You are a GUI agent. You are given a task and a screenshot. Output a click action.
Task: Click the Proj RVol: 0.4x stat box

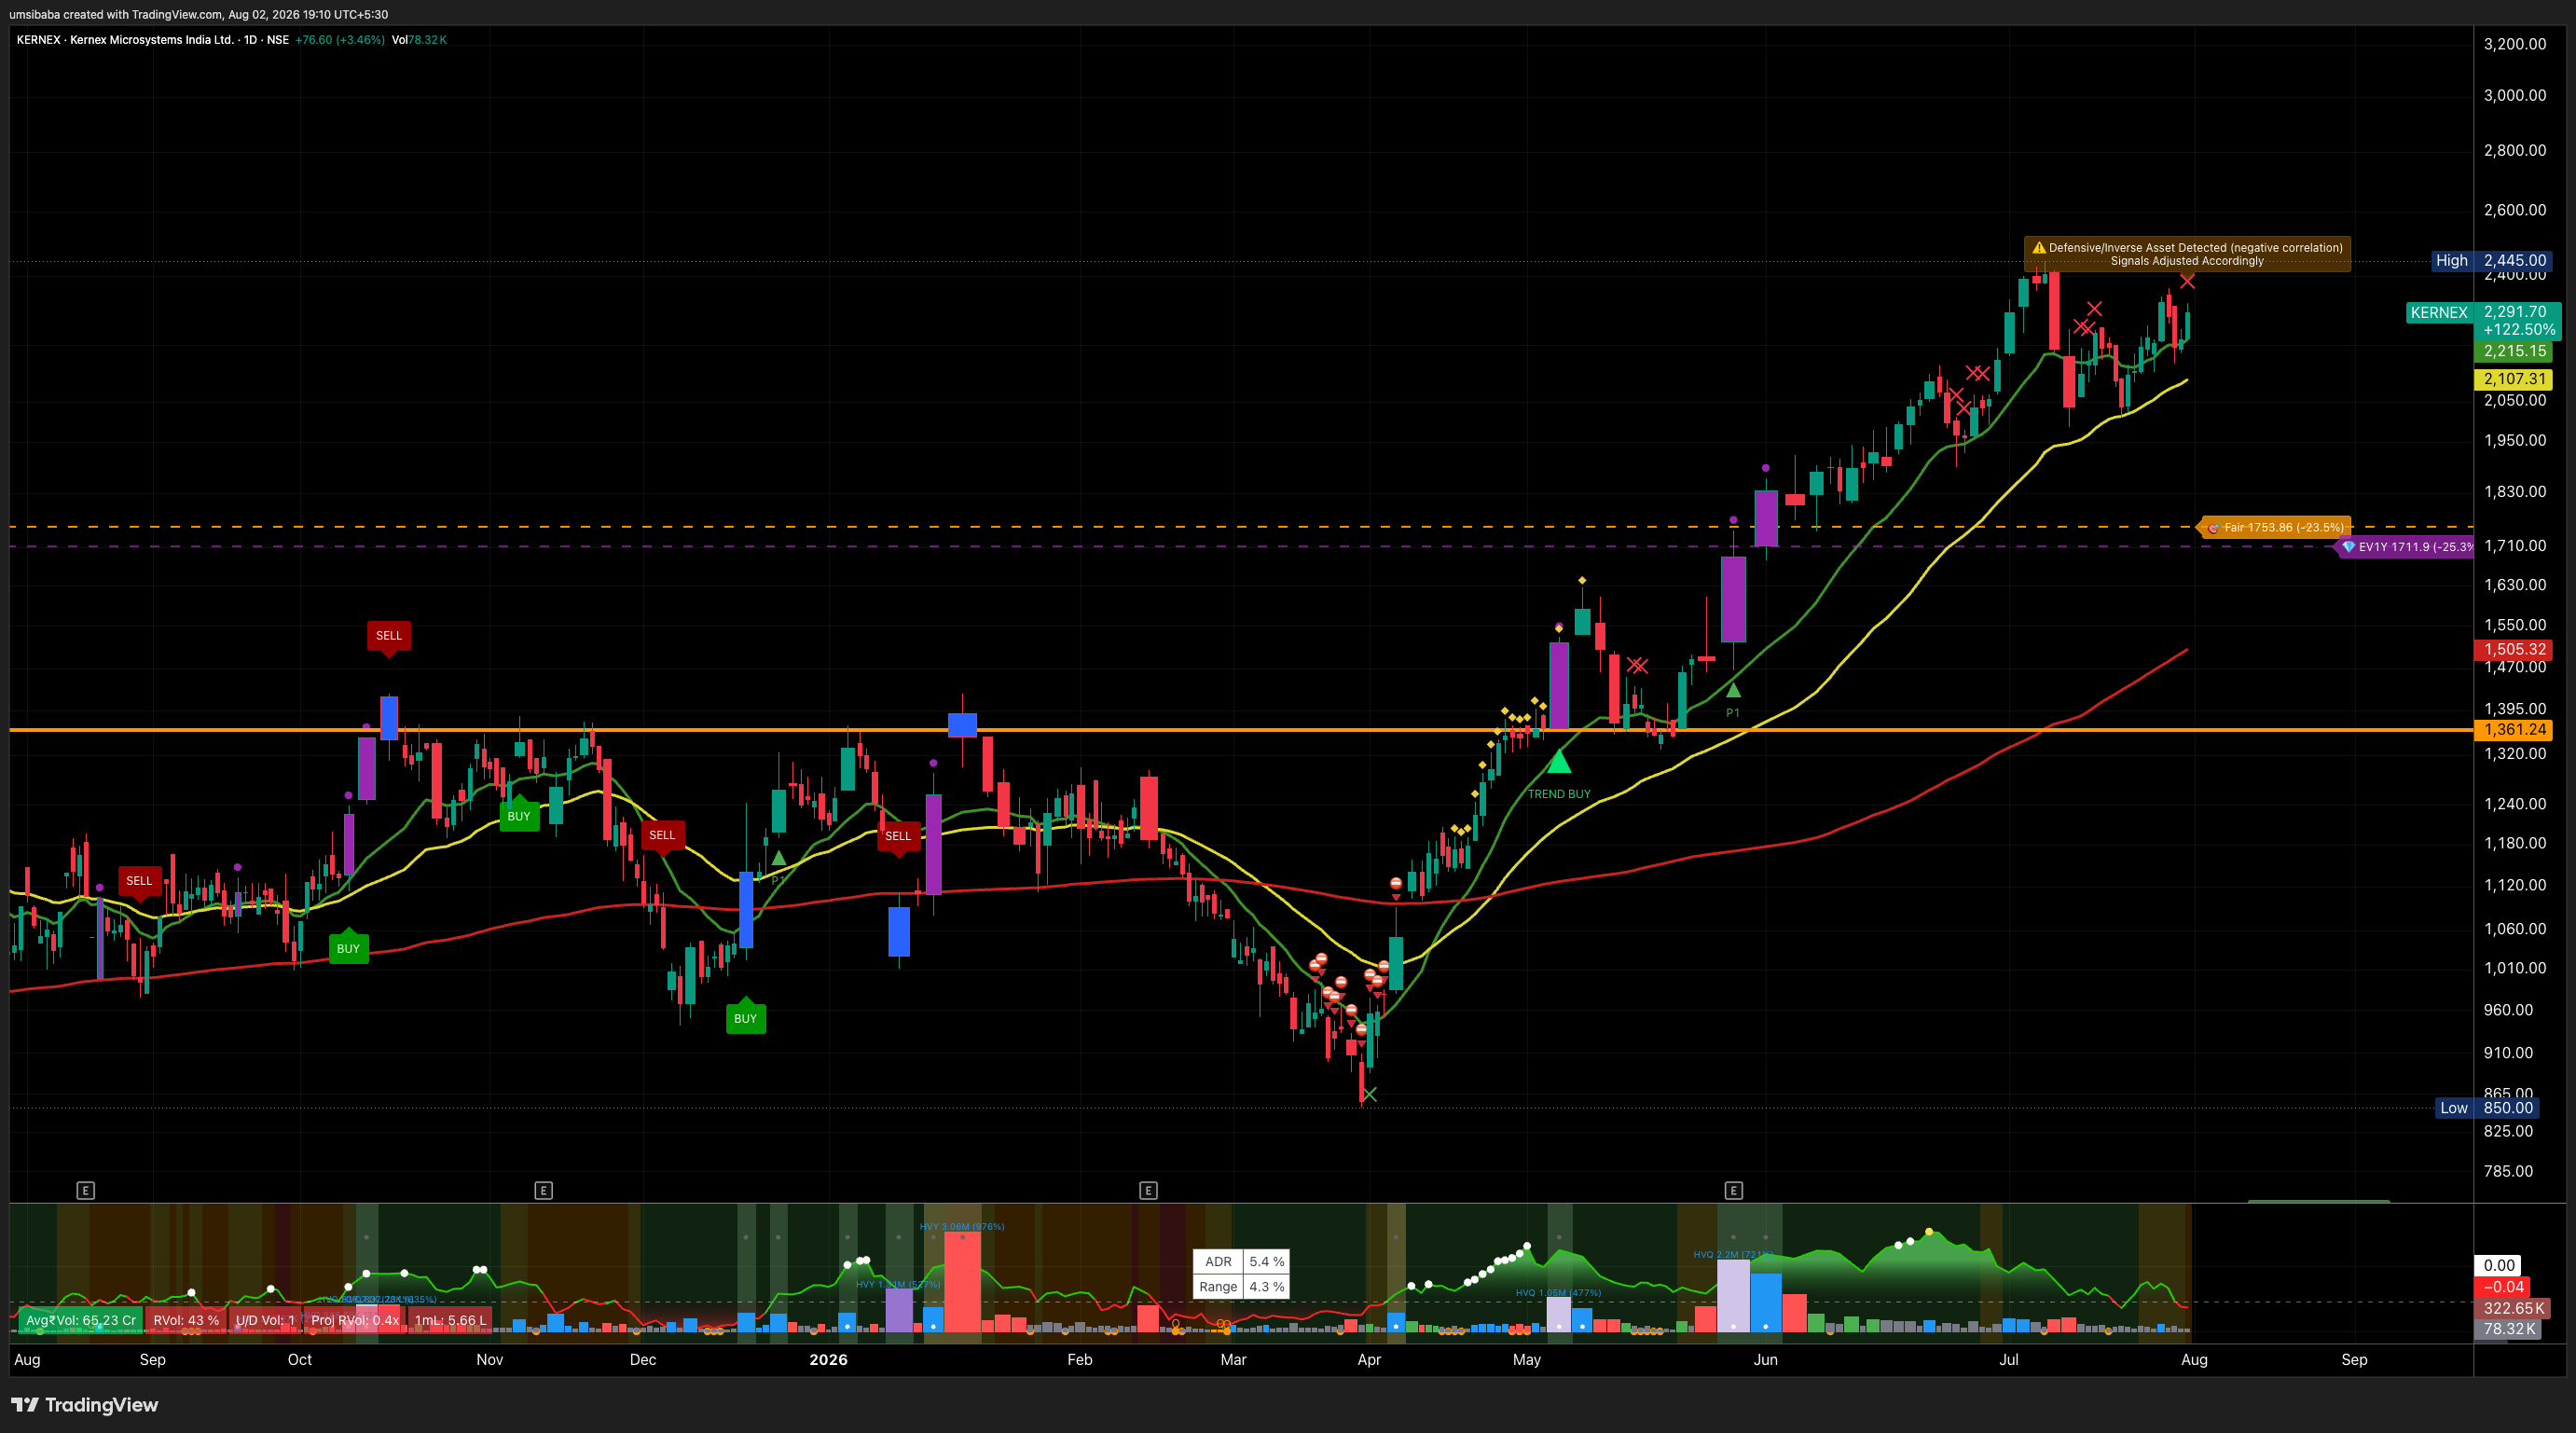click(x=354, y=1320)
